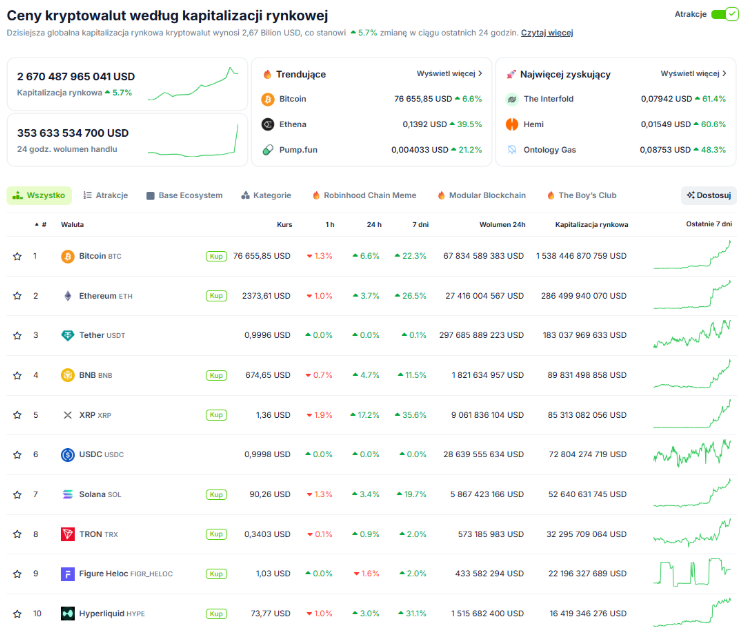Sort by Waluta column header
746x636 pixels.
pos(72,225)
